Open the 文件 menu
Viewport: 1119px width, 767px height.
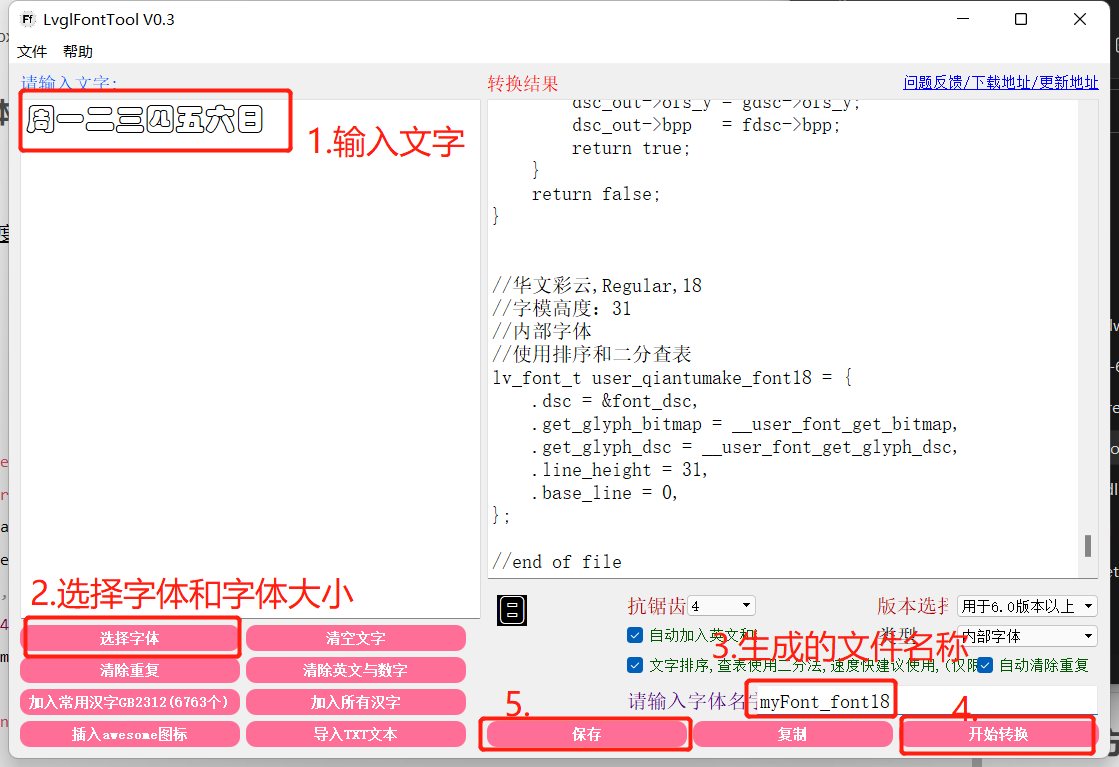[x=32, y=51]
